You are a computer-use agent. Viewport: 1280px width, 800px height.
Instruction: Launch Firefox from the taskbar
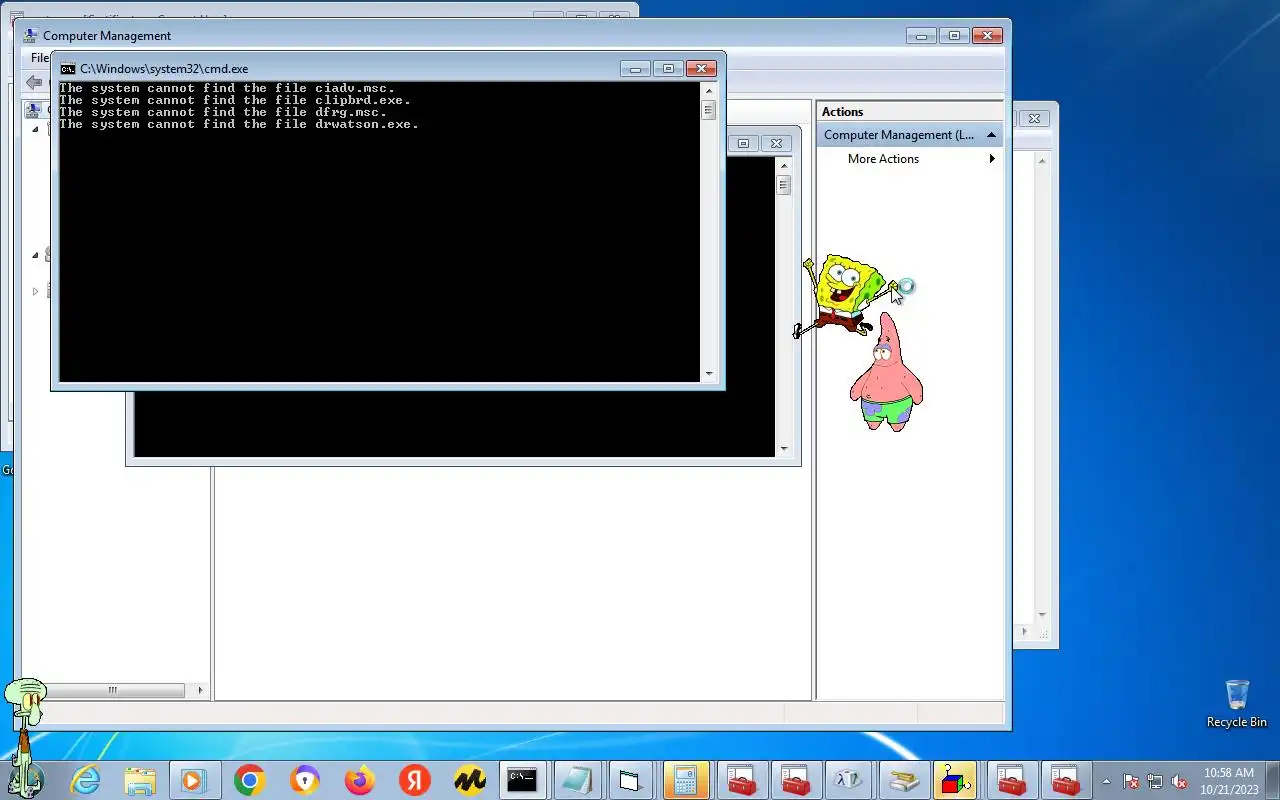tap(359, 780)
